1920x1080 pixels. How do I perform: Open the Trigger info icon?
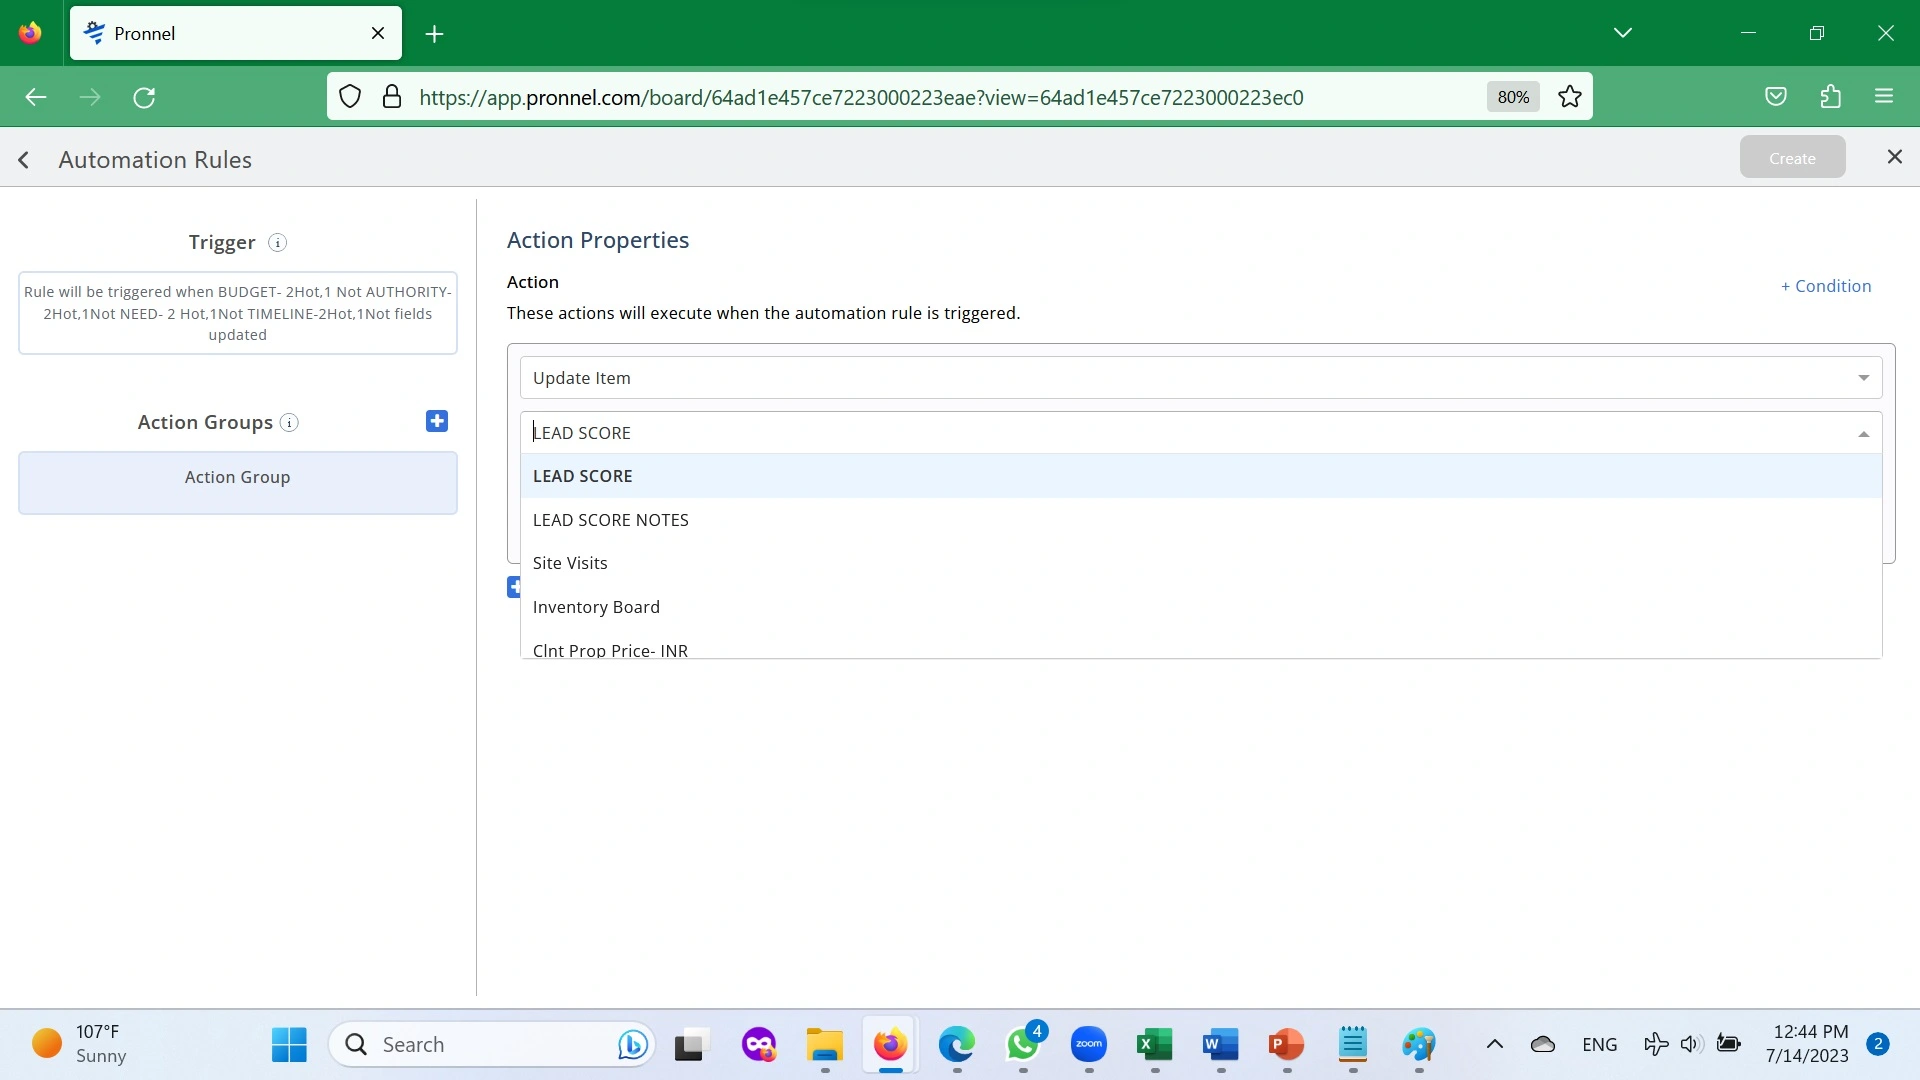[x=278, y=243]
